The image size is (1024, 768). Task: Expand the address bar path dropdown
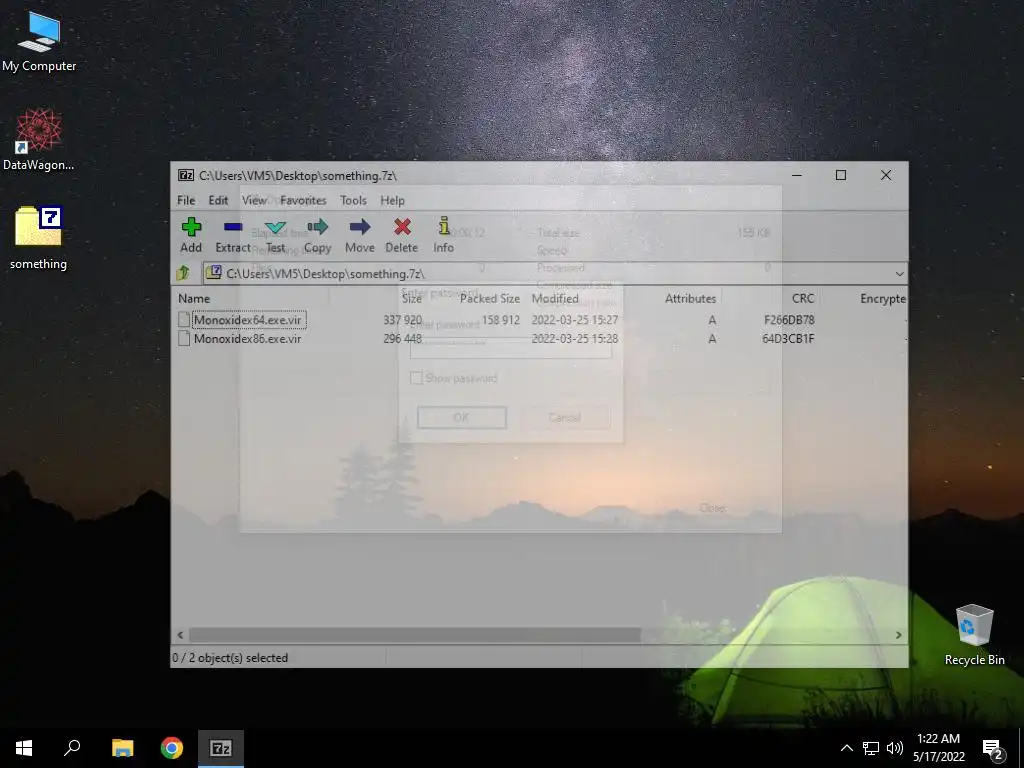(899, 274)
